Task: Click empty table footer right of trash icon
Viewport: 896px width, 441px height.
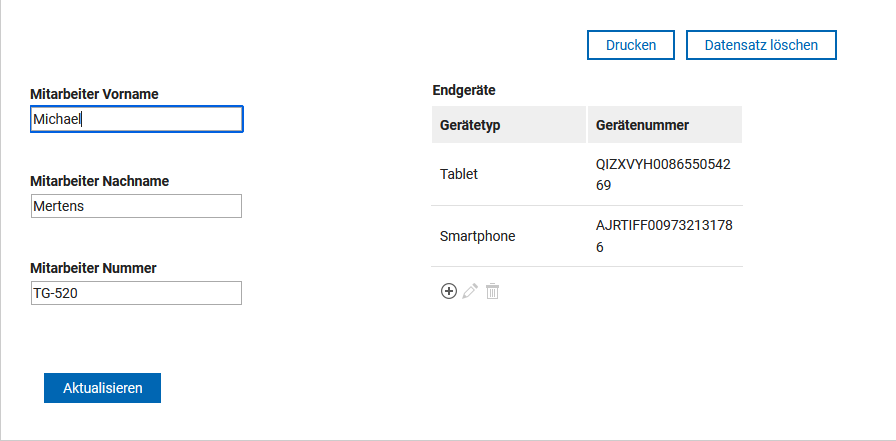Action: [x=623, y=291]
